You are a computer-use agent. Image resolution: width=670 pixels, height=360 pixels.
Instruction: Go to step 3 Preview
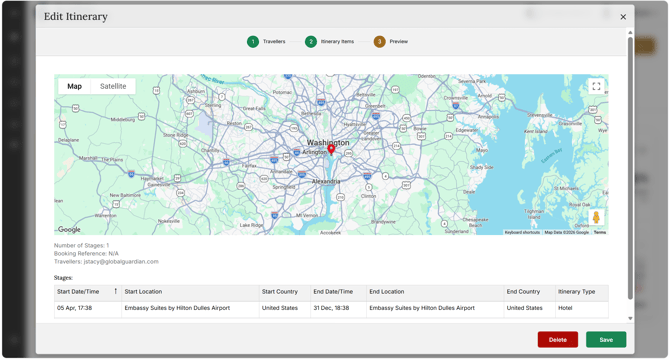(391, 41)
